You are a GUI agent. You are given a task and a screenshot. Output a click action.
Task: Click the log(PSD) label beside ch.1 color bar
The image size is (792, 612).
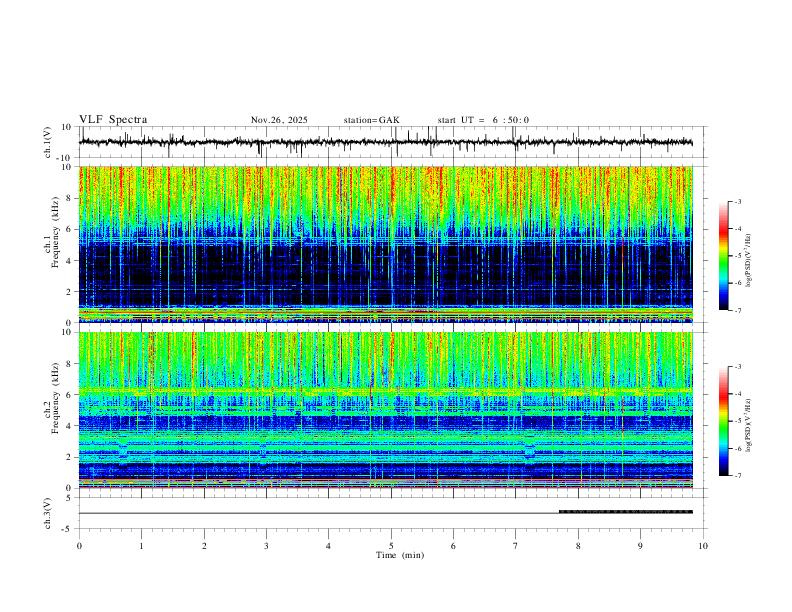pos(748,261)
